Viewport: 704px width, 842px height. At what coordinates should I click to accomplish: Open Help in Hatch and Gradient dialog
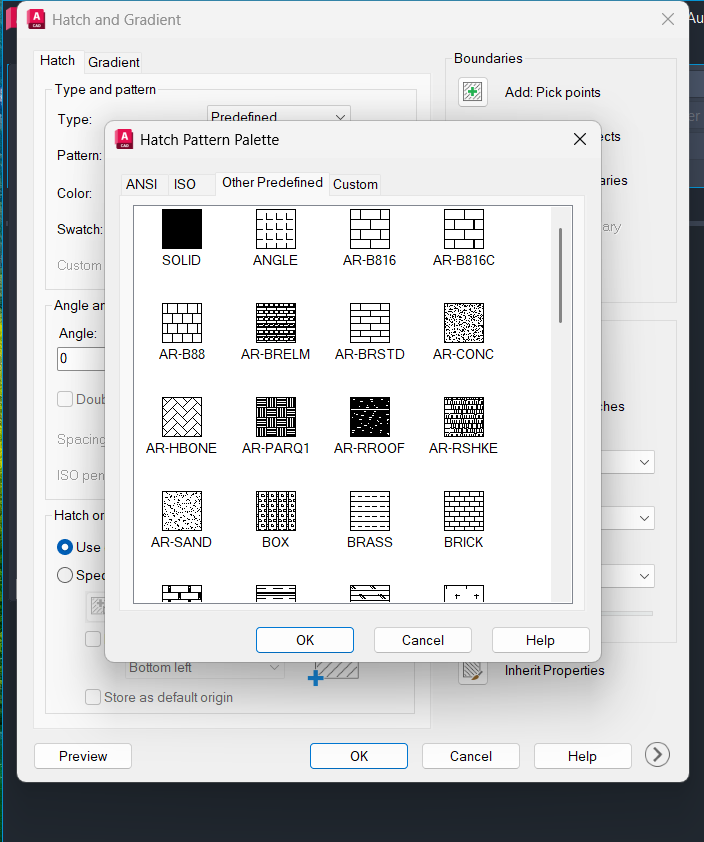(583, 756)
